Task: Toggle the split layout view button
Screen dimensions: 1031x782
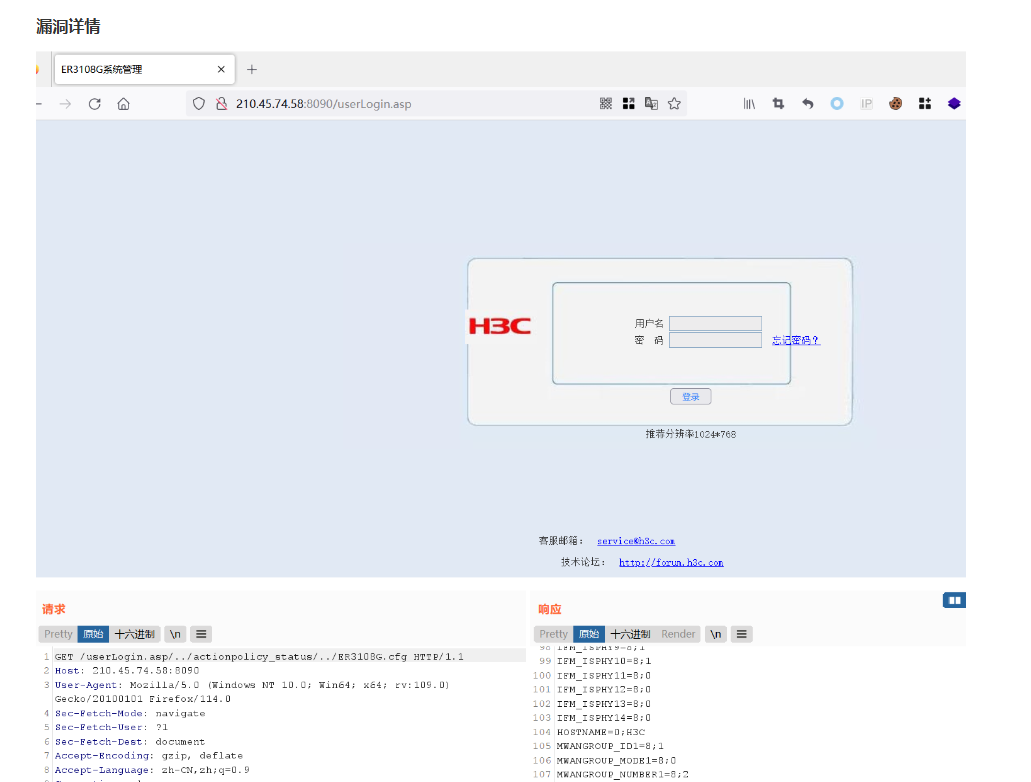Action: pyautogui.click(x=955, y=600)
